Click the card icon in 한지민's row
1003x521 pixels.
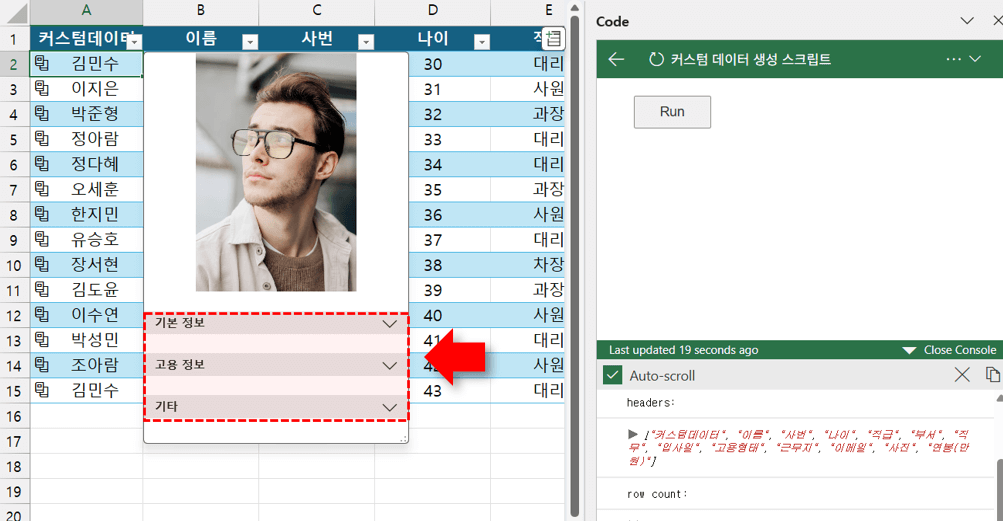click(42, 214)
